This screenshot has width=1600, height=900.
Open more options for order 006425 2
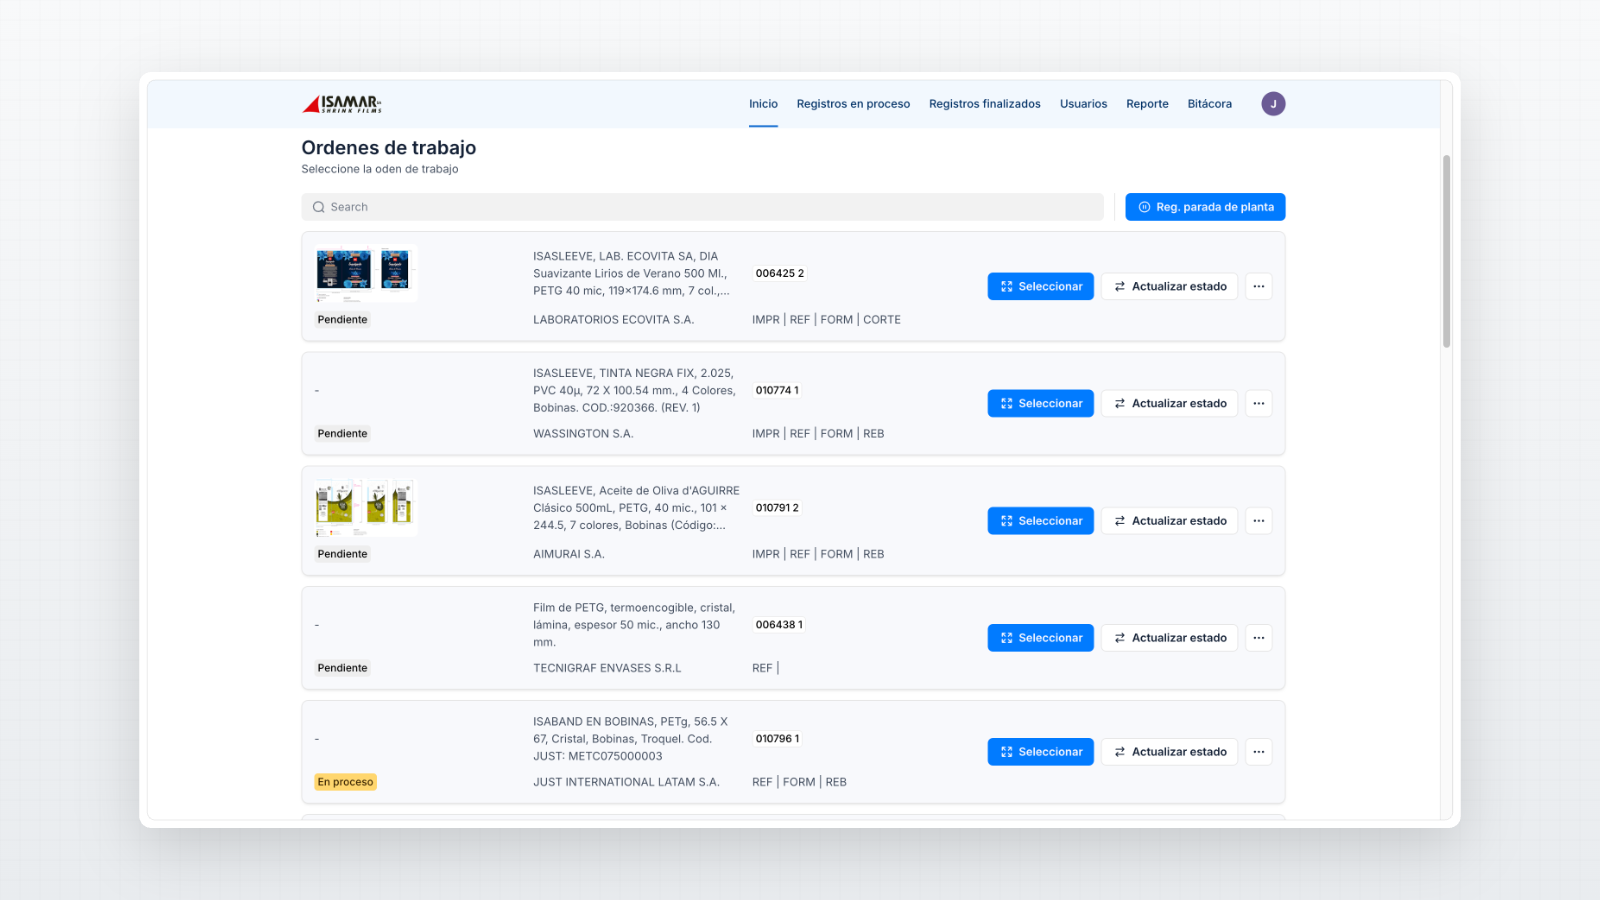[1259, 287]
